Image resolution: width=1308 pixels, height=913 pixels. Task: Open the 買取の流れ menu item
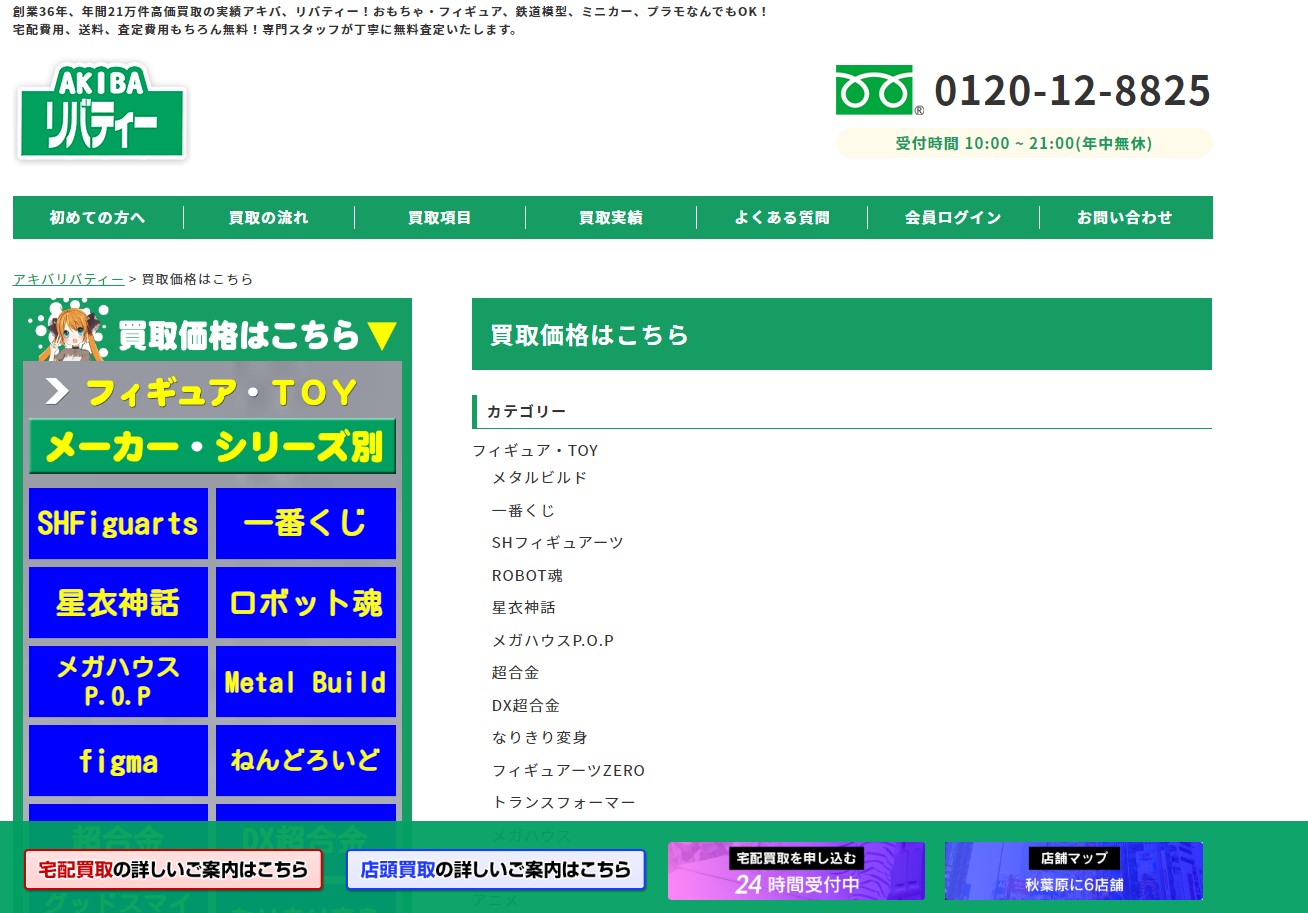click(269, 217)
